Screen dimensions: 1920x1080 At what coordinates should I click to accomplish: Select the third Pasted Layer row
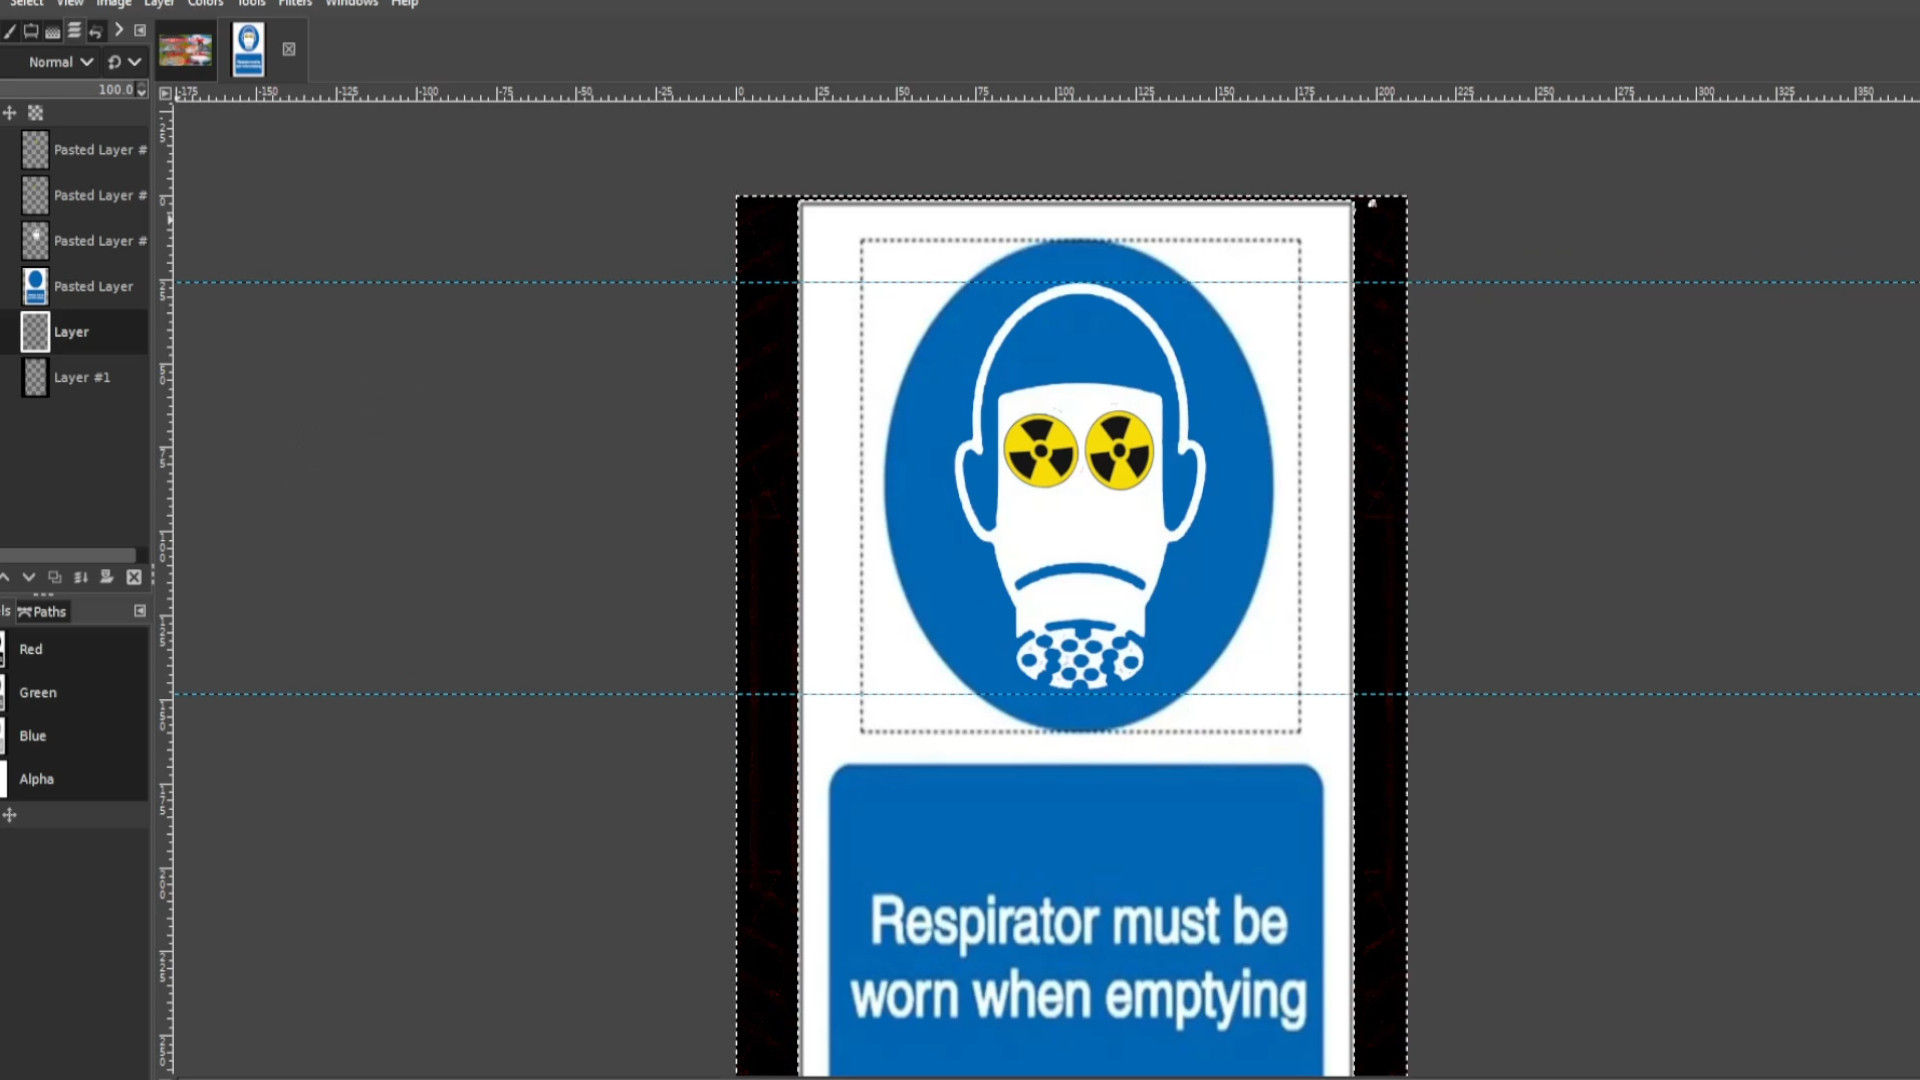point(75,240)
